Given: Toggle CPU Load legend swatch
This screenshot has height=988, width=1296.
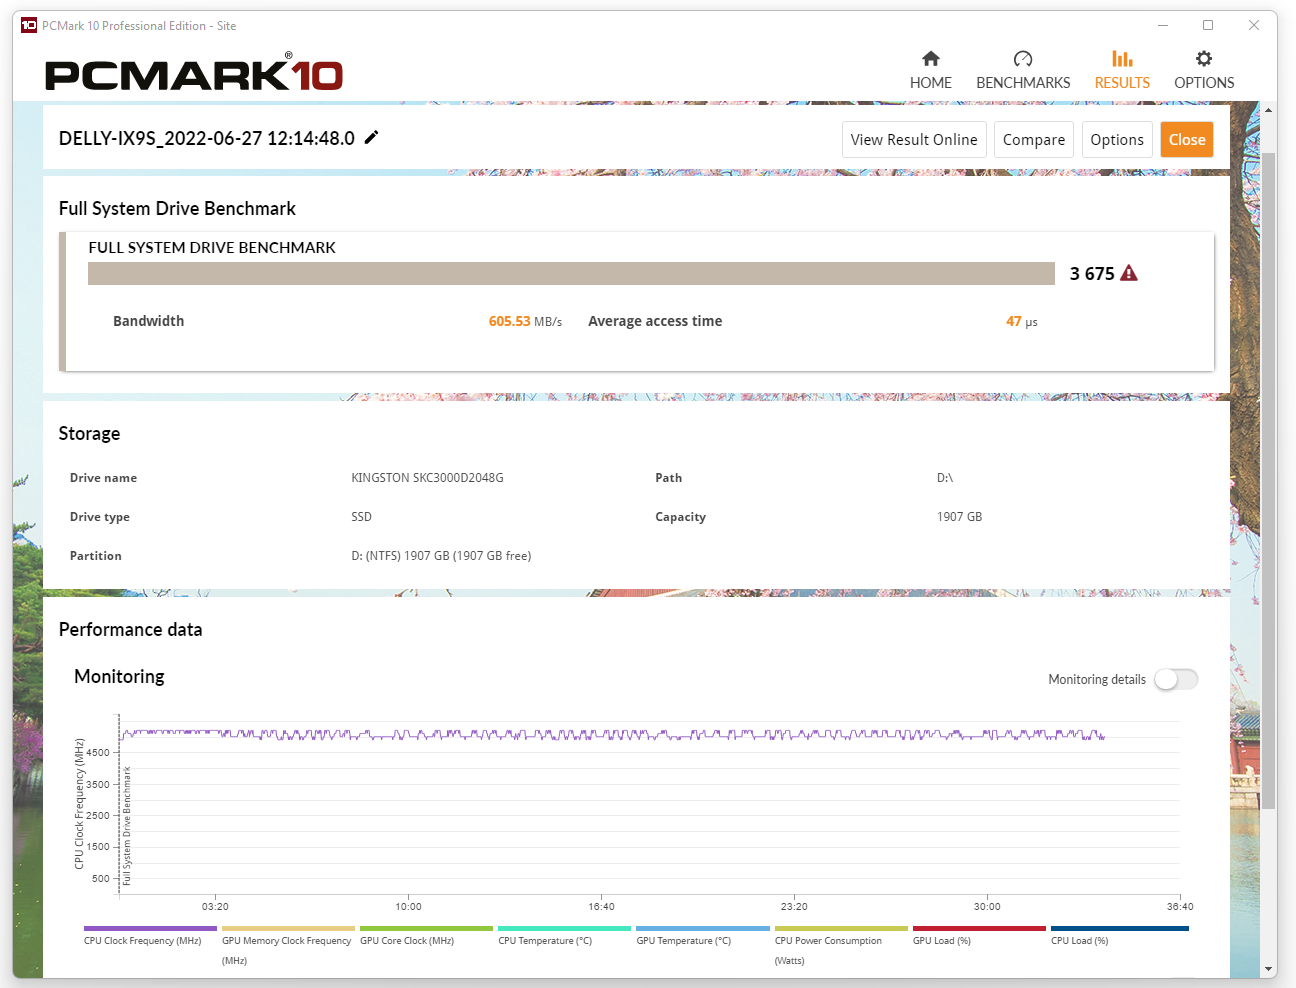Looking at the screenshot, I should [x=1120, y=928].
